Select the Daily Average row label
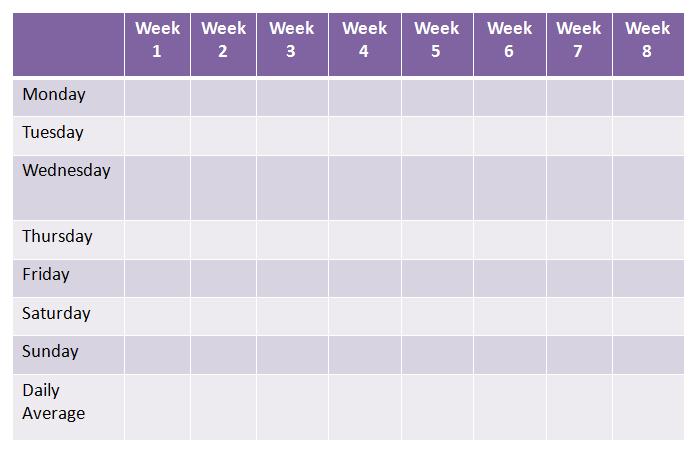 click(x=54, y=402)
